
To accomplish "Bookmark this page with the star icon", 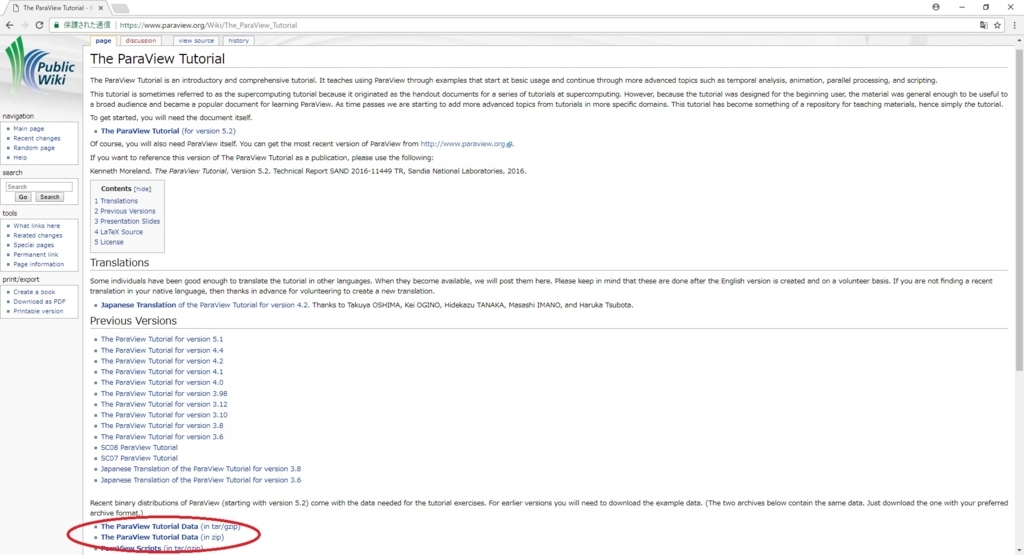I will (997, 25).
